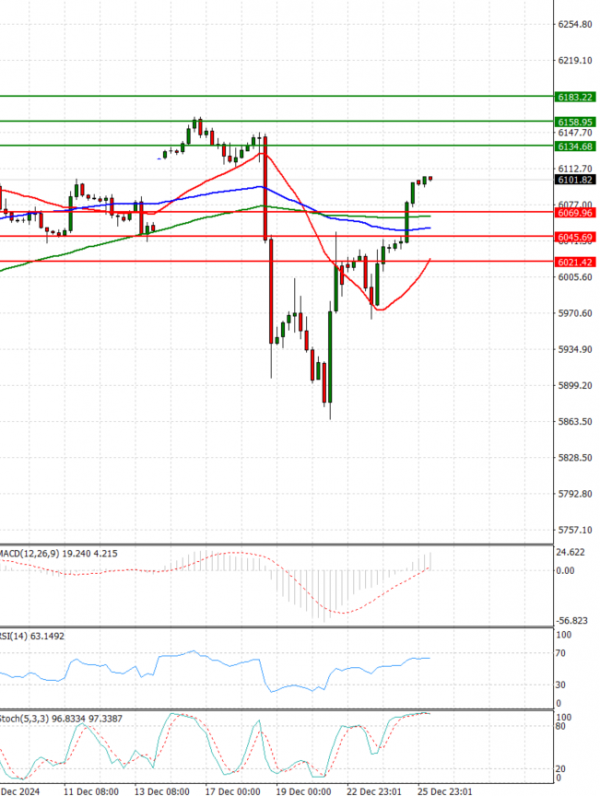
Task: Click the Stoch(5,3,3) indicator label
Action: 61,718
